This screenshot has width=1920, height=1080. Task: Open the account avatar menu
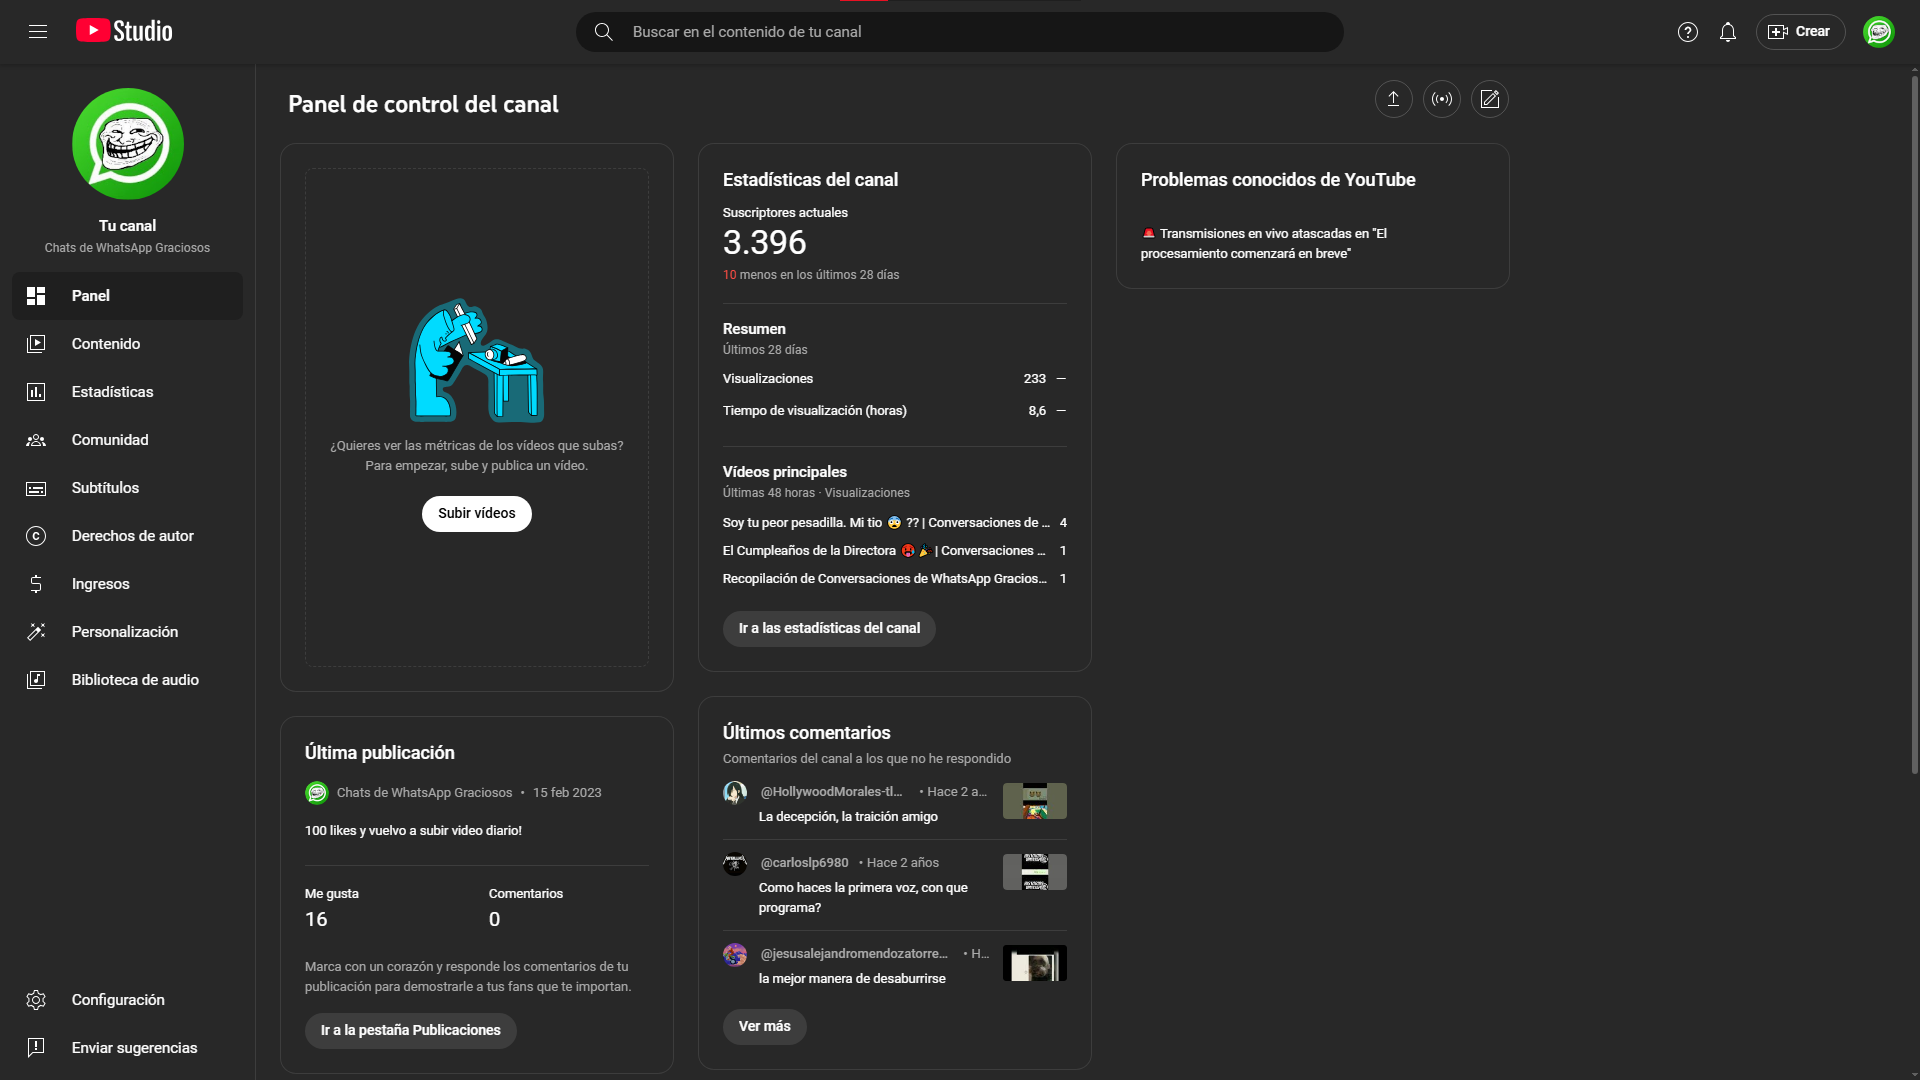coord(1879,32)
